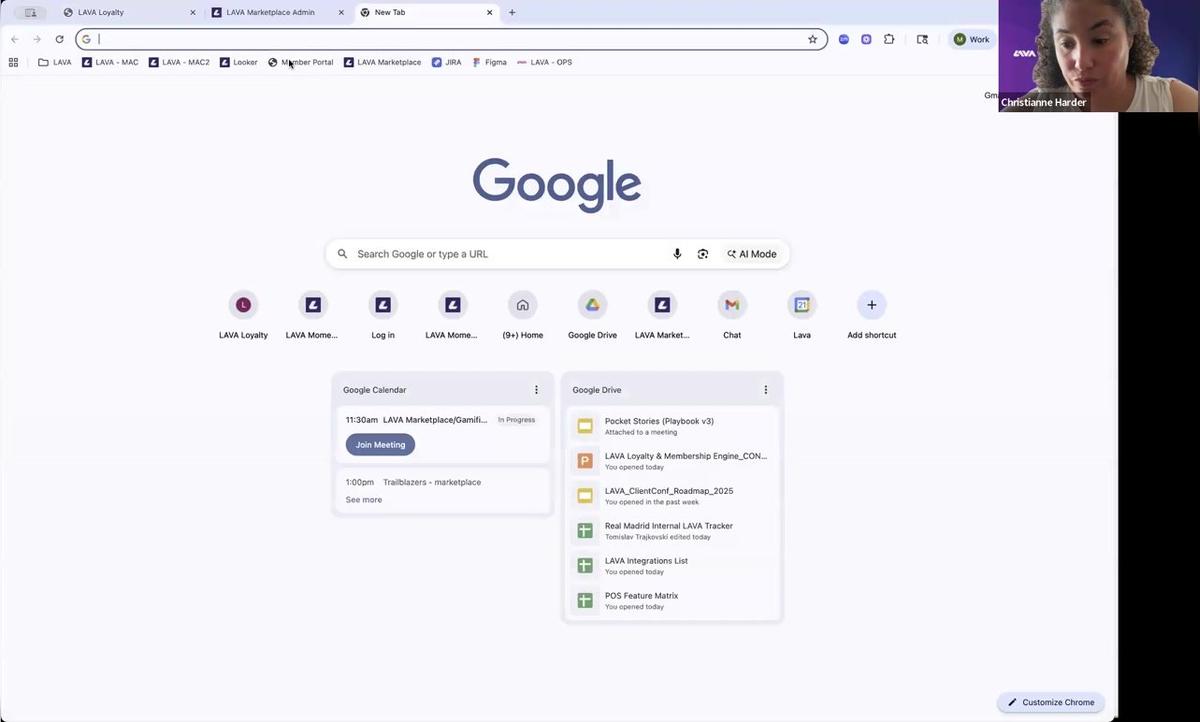Enable AI Mode in the search bar
This screenshot has width=1200, height=722.
pyautogui.click(x=750, y=253)
